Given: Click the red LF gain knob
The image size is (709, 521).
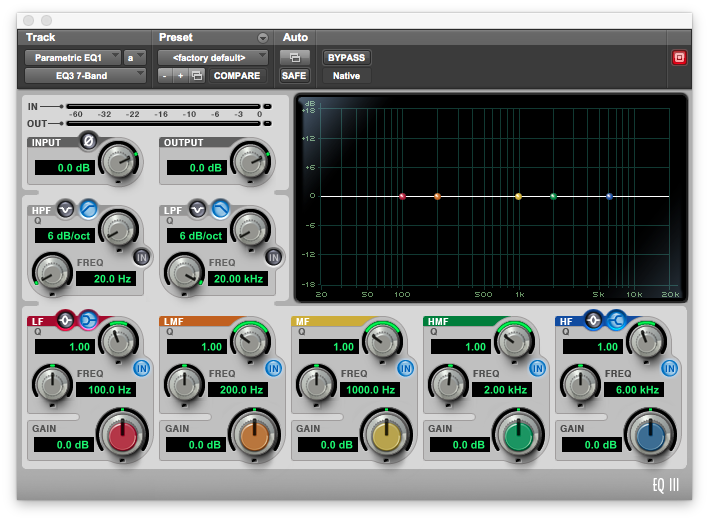Looking at the screenshot, I should [122, 435].
